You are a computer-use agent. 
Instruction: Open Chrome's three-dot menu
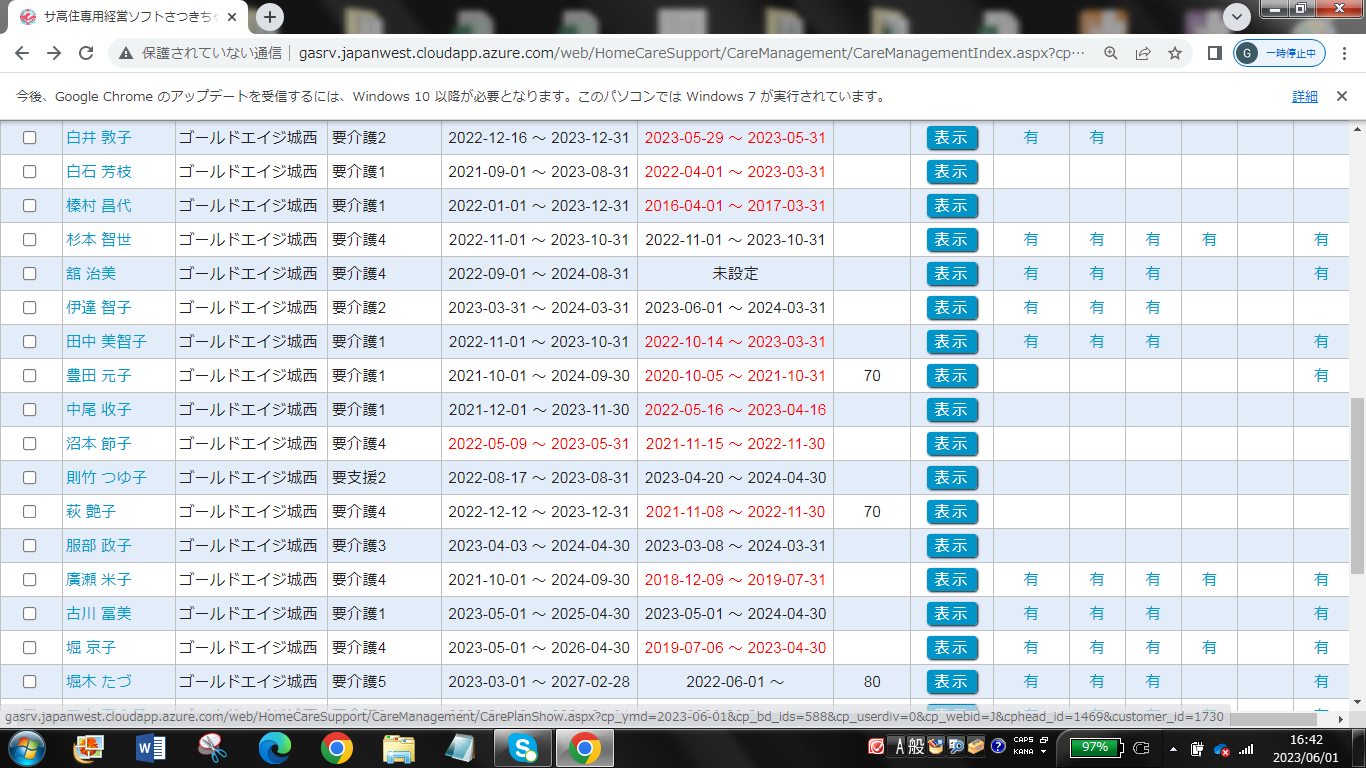click(1343, 53)
